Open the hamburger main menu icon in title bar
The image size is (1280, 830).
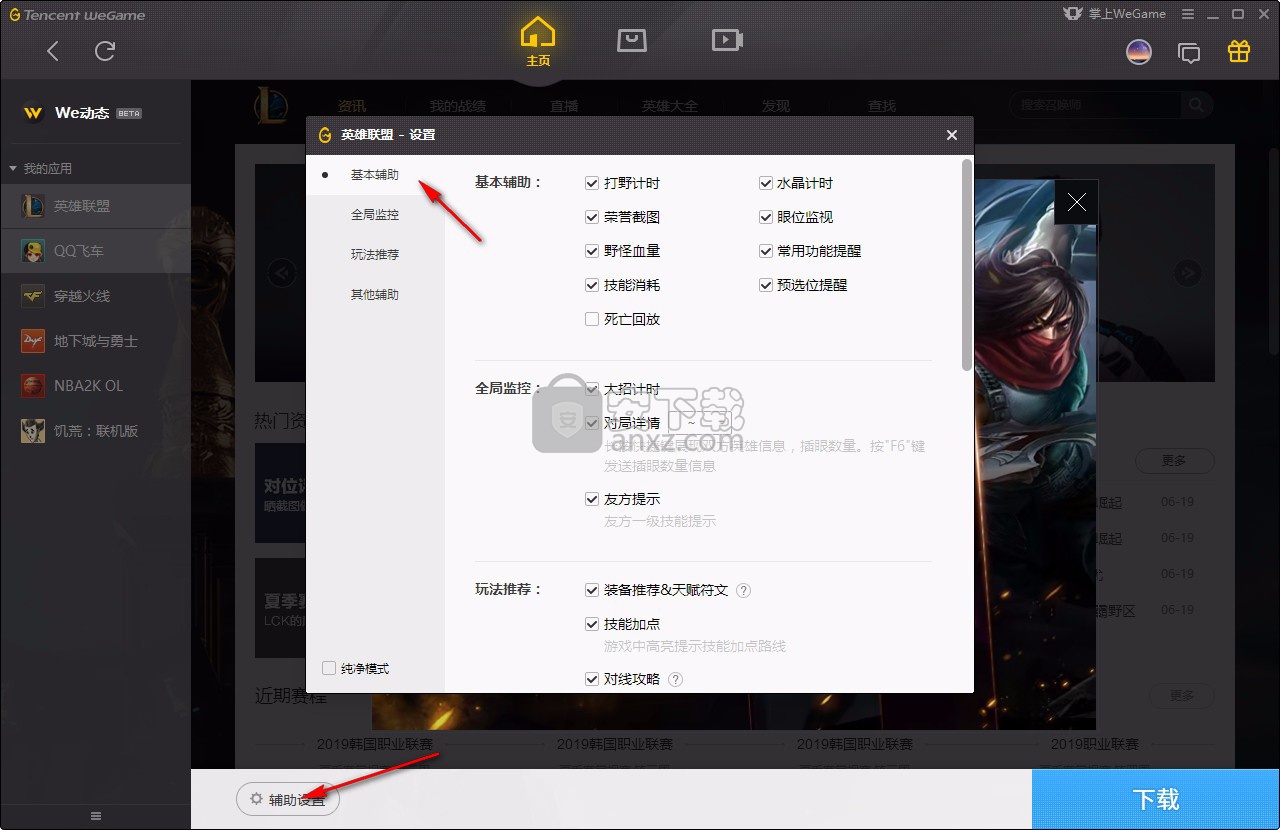pos(1188,14)
